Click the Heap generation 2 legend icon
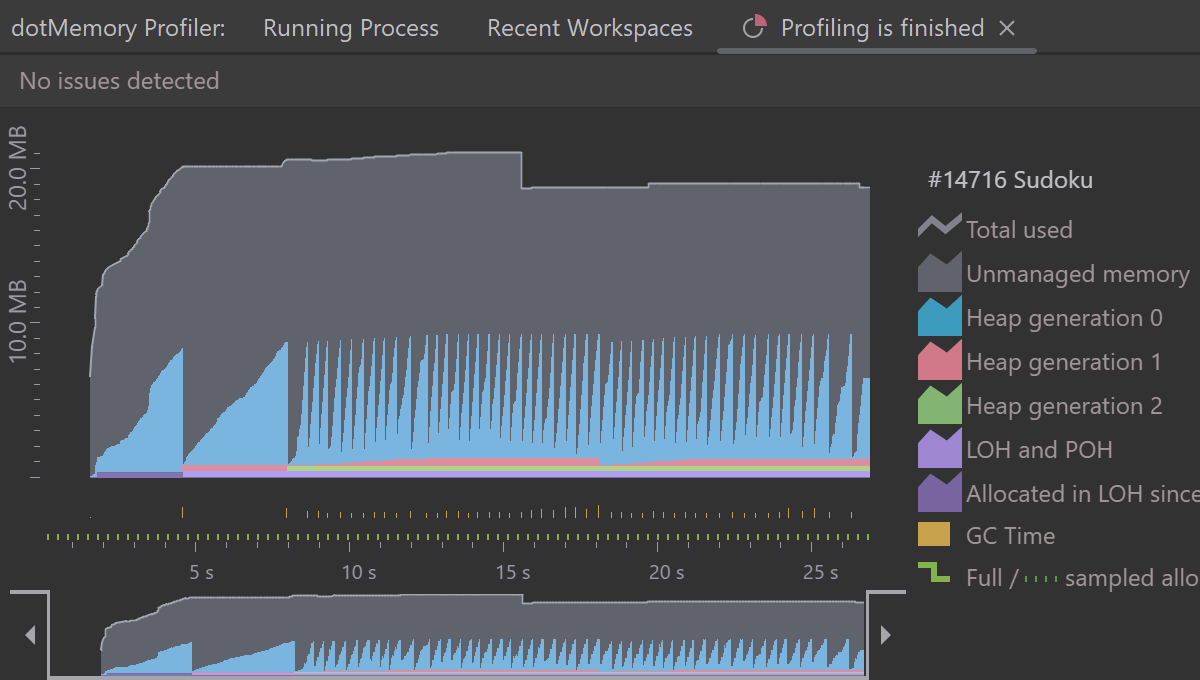 (939, 405)
